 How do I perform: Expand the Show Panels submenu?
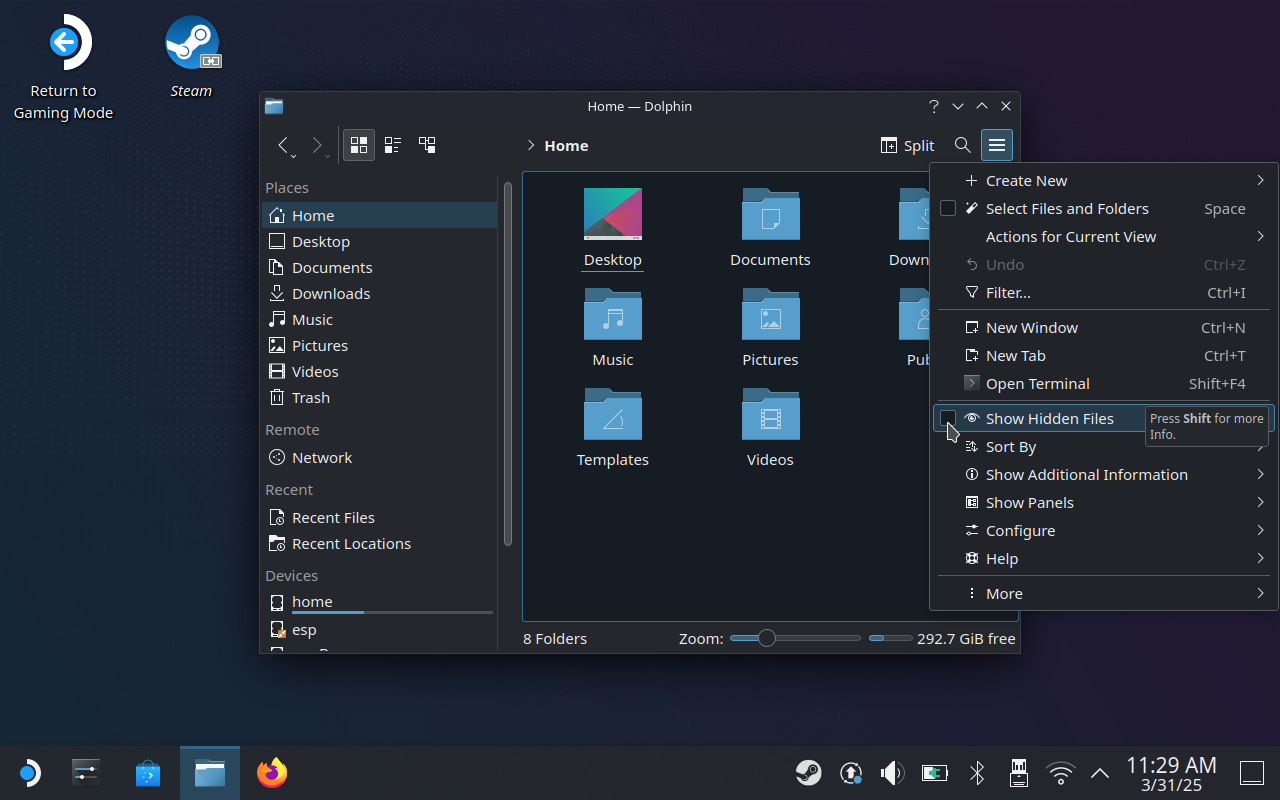[x=1029, y=502]
